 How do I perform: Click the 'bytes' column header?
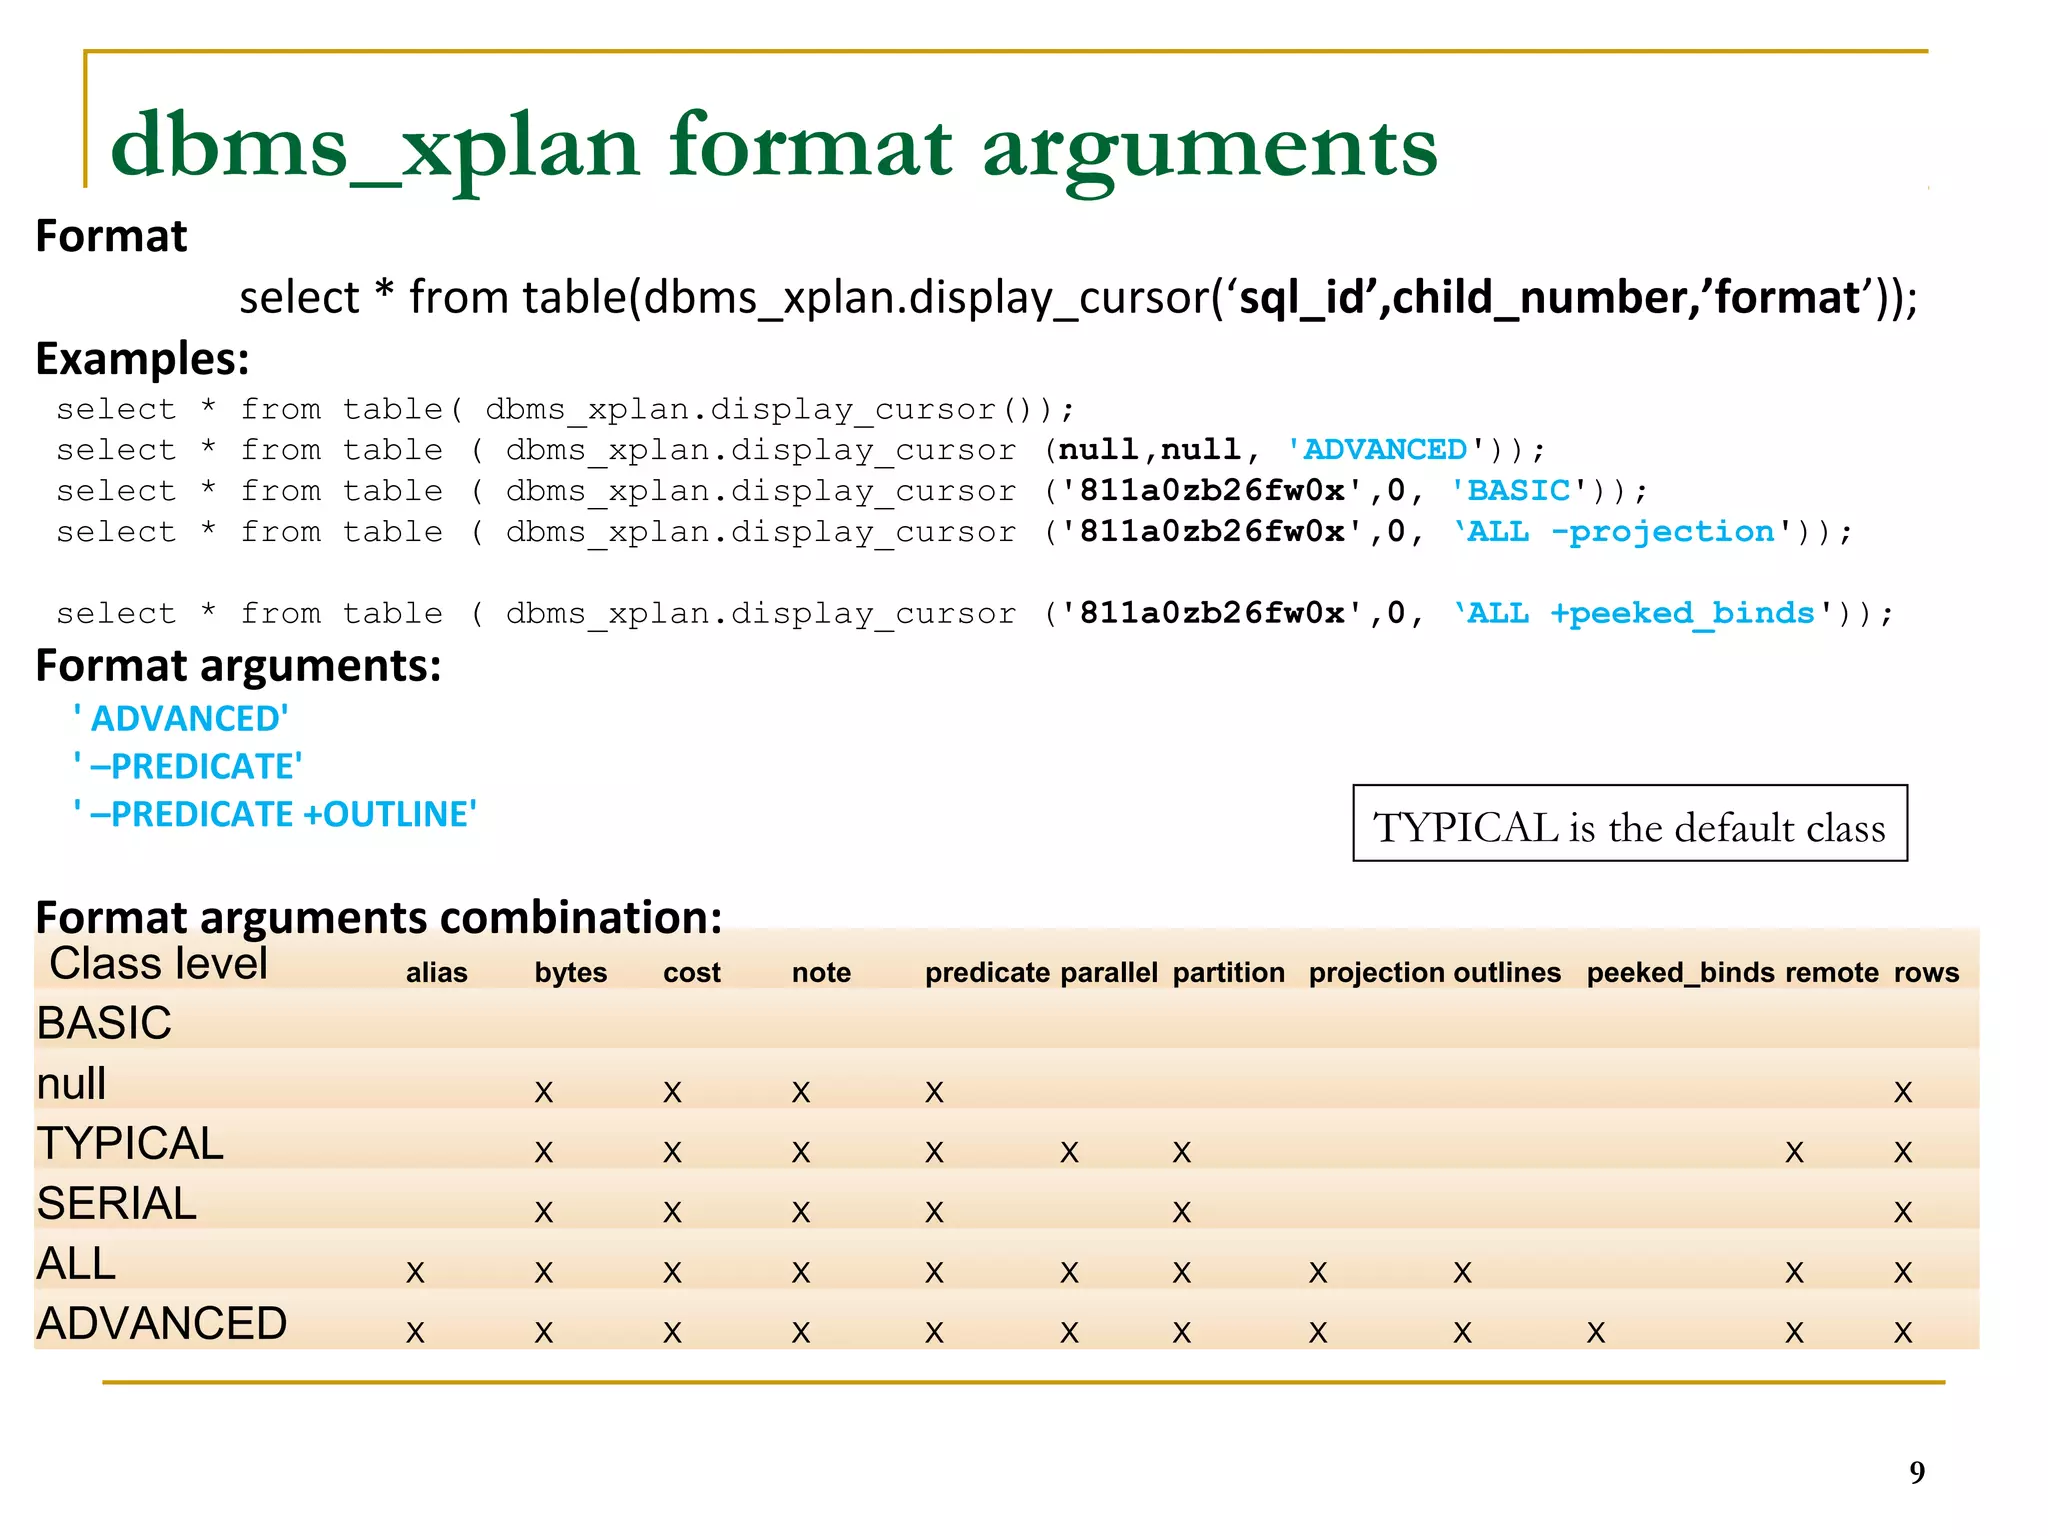(571, 973)
